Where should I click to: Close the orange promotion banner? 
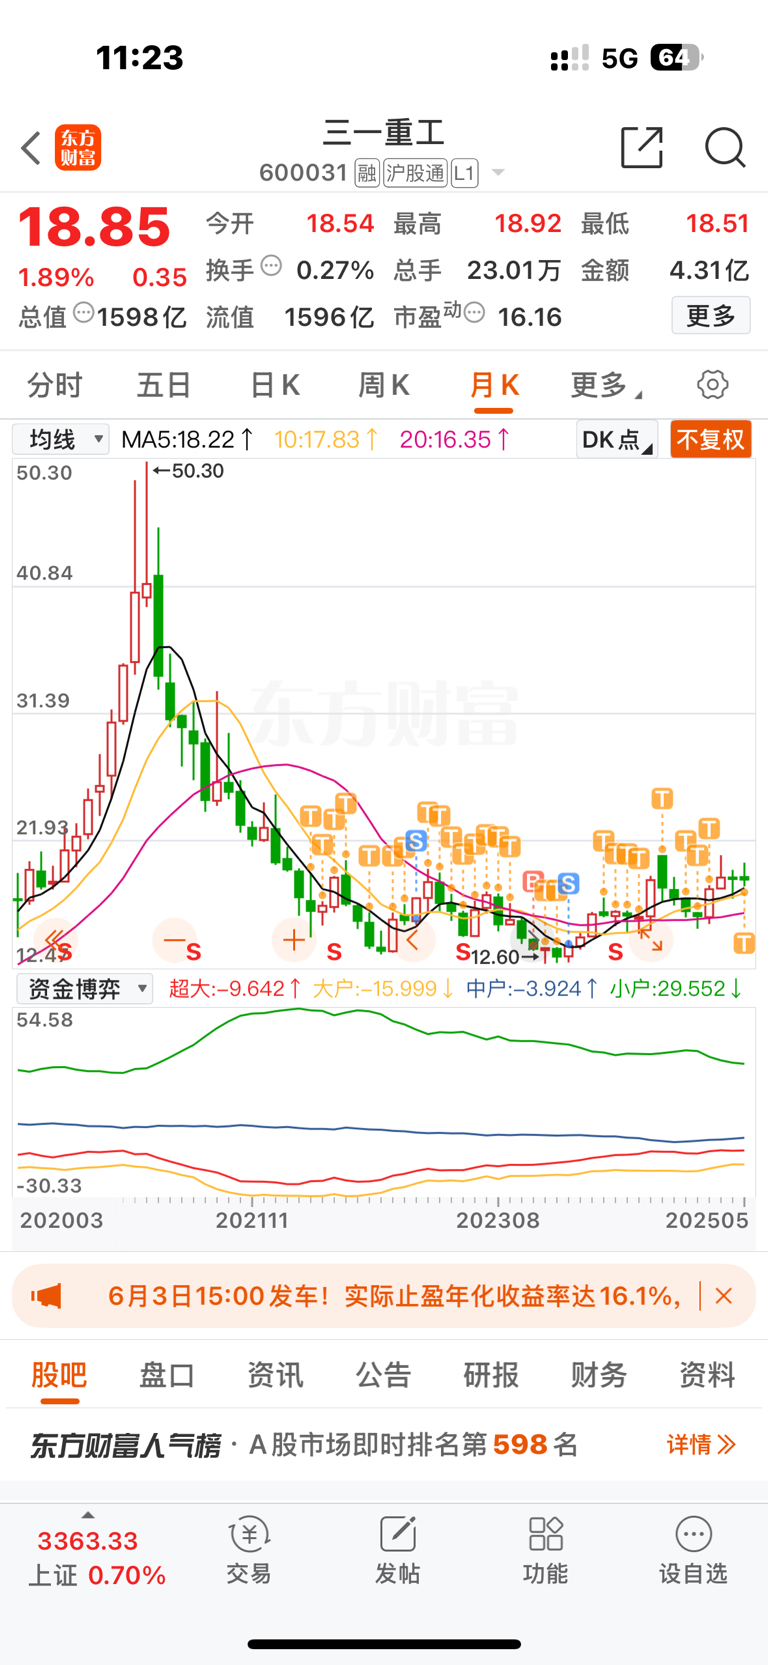[724, 1296]
